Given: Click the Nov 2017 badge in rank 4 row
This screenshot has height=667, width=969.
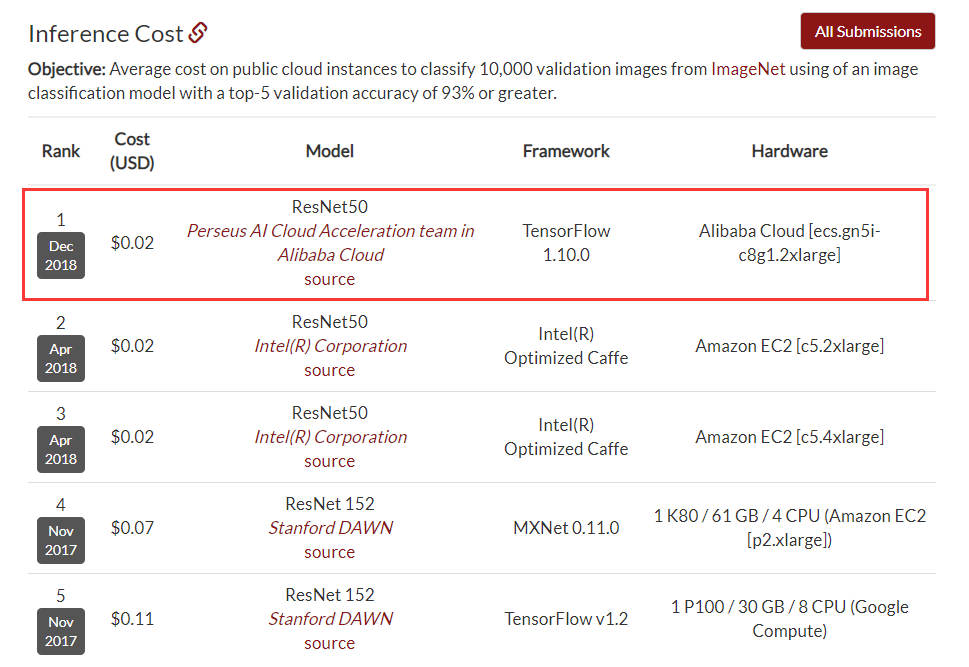Looking at the screenshot, I should point(61,540).
